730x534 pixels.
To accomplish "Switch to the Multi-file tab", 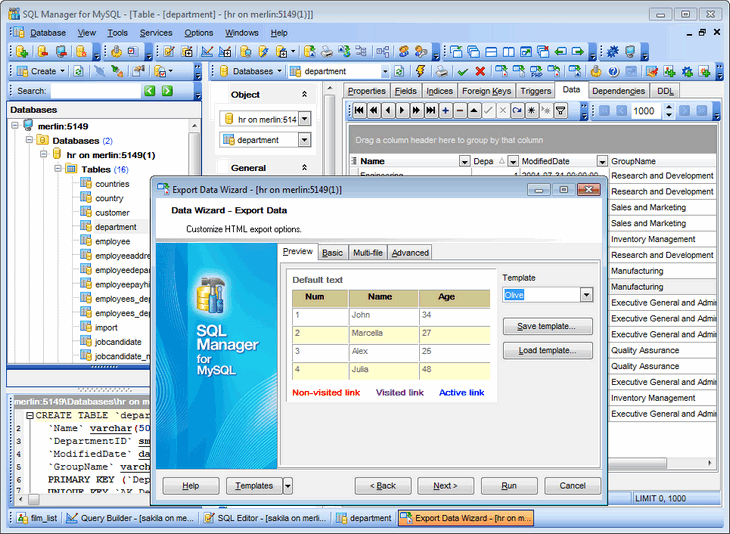I will pos(367,253).
